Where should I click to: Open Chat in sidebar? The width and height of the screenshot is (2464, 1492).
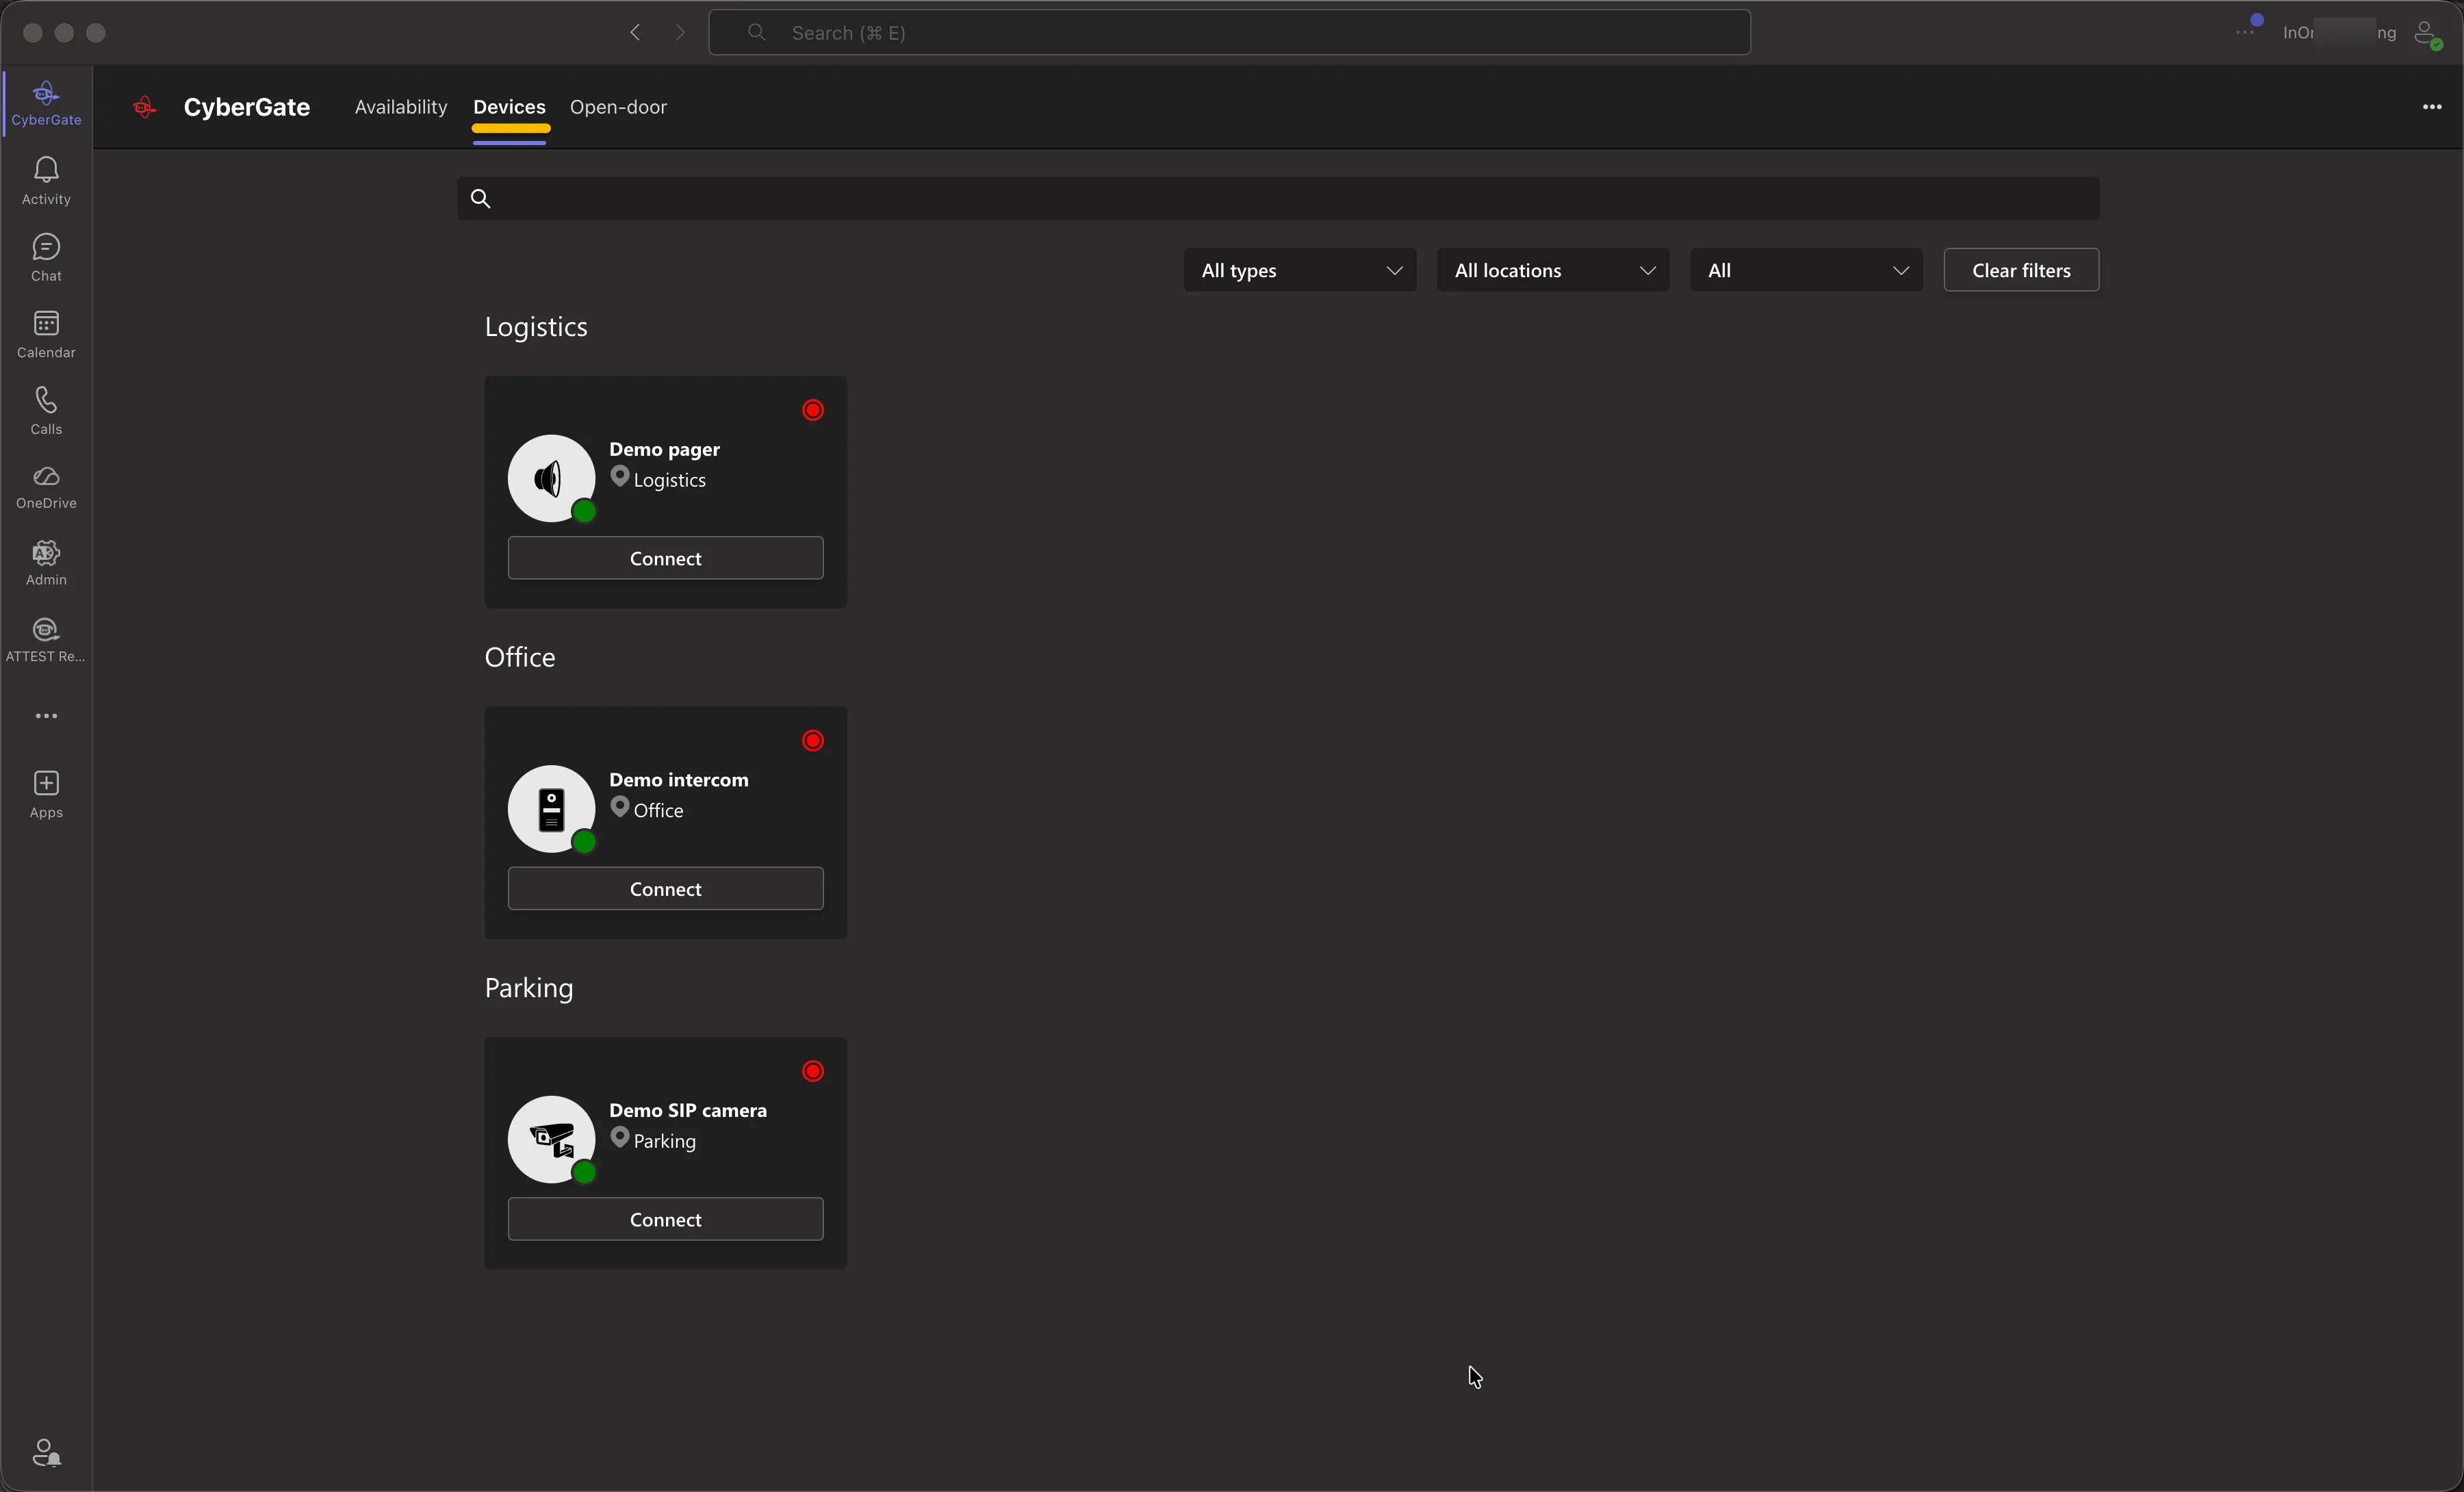pos(46,258)
